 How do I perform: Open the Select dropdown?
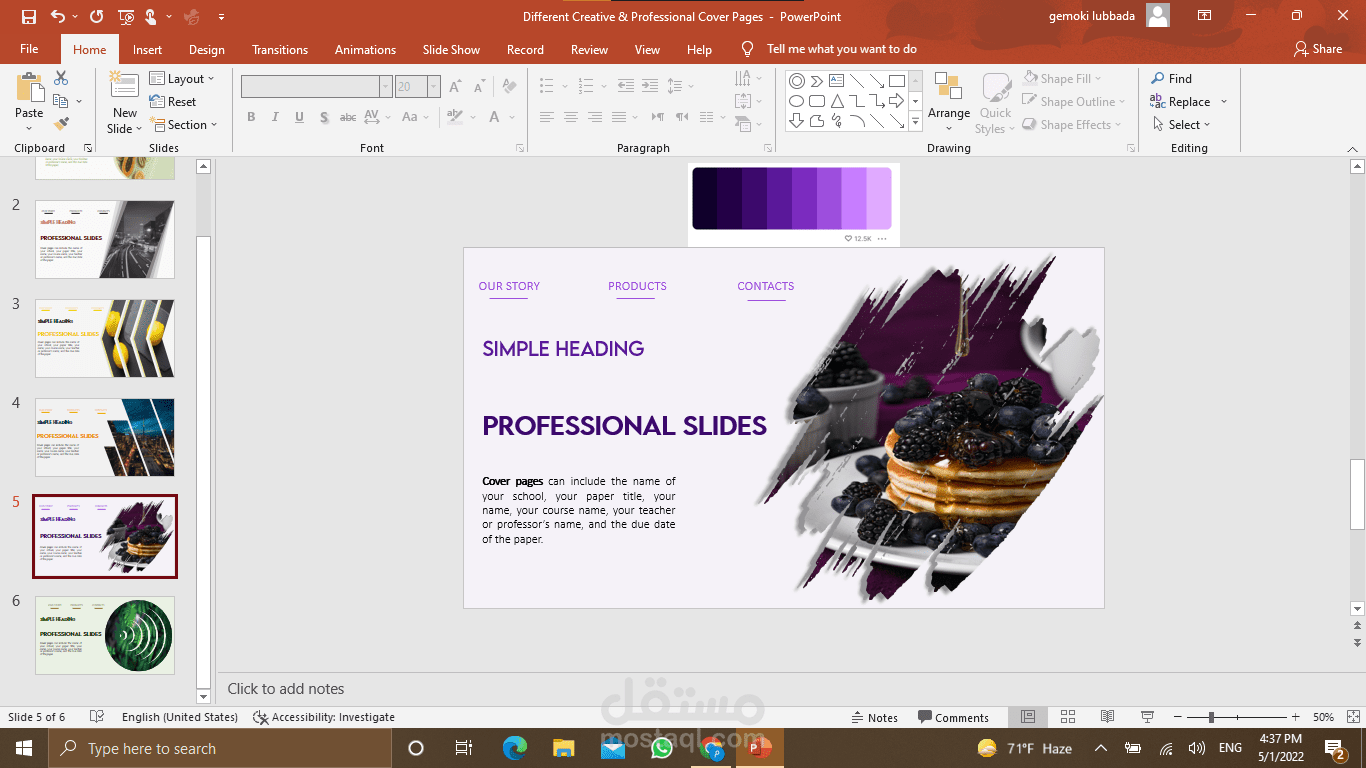pos(1180,125)
